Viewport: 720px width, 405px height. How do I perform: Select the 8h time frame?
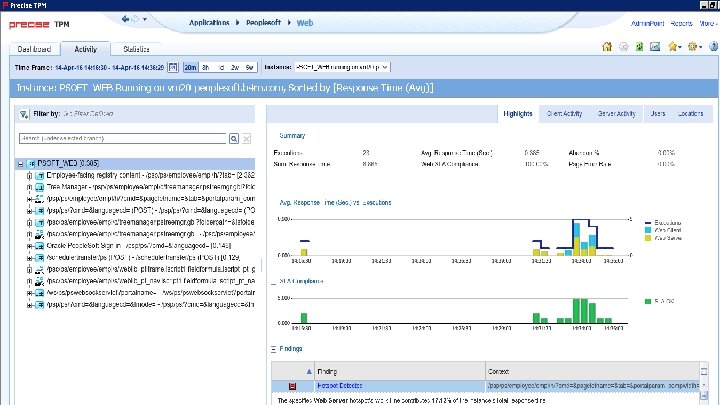pyautogui.click(x=206, y=67)
